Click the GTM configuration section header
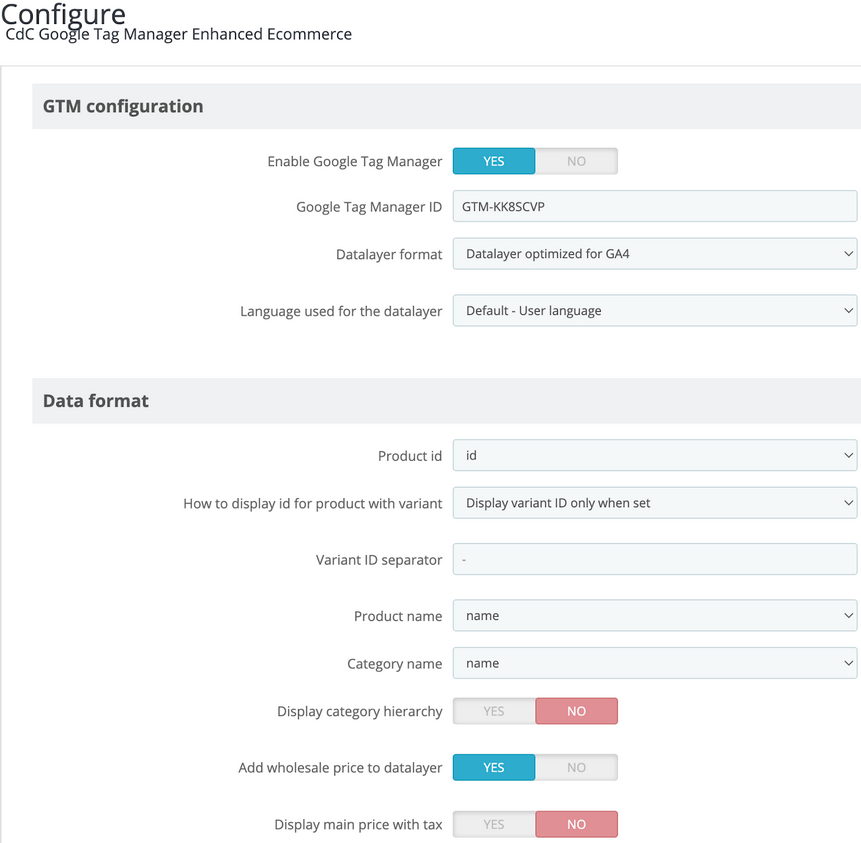 tap(123, 107)
